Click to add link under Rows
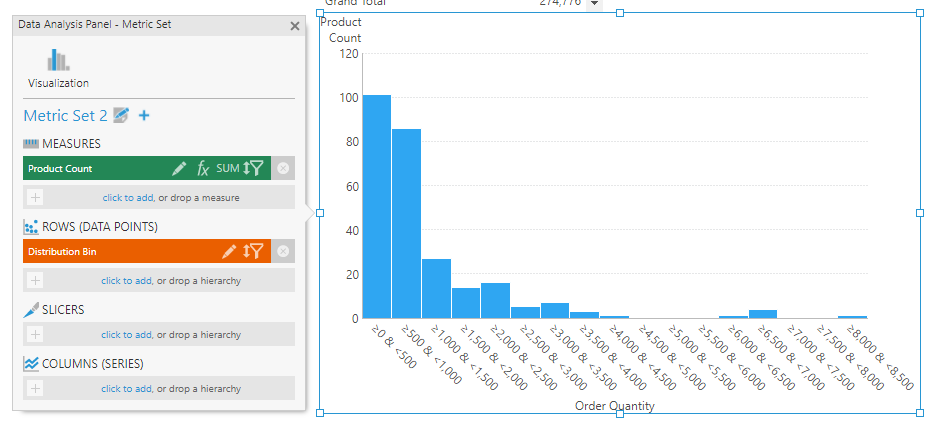The height and width of the screenshot is (426, 934). click(x=126, y=281)
